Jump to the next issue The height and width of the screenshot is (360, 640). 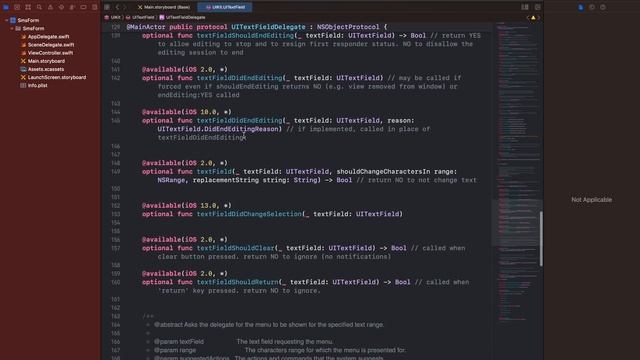(538, 18)
